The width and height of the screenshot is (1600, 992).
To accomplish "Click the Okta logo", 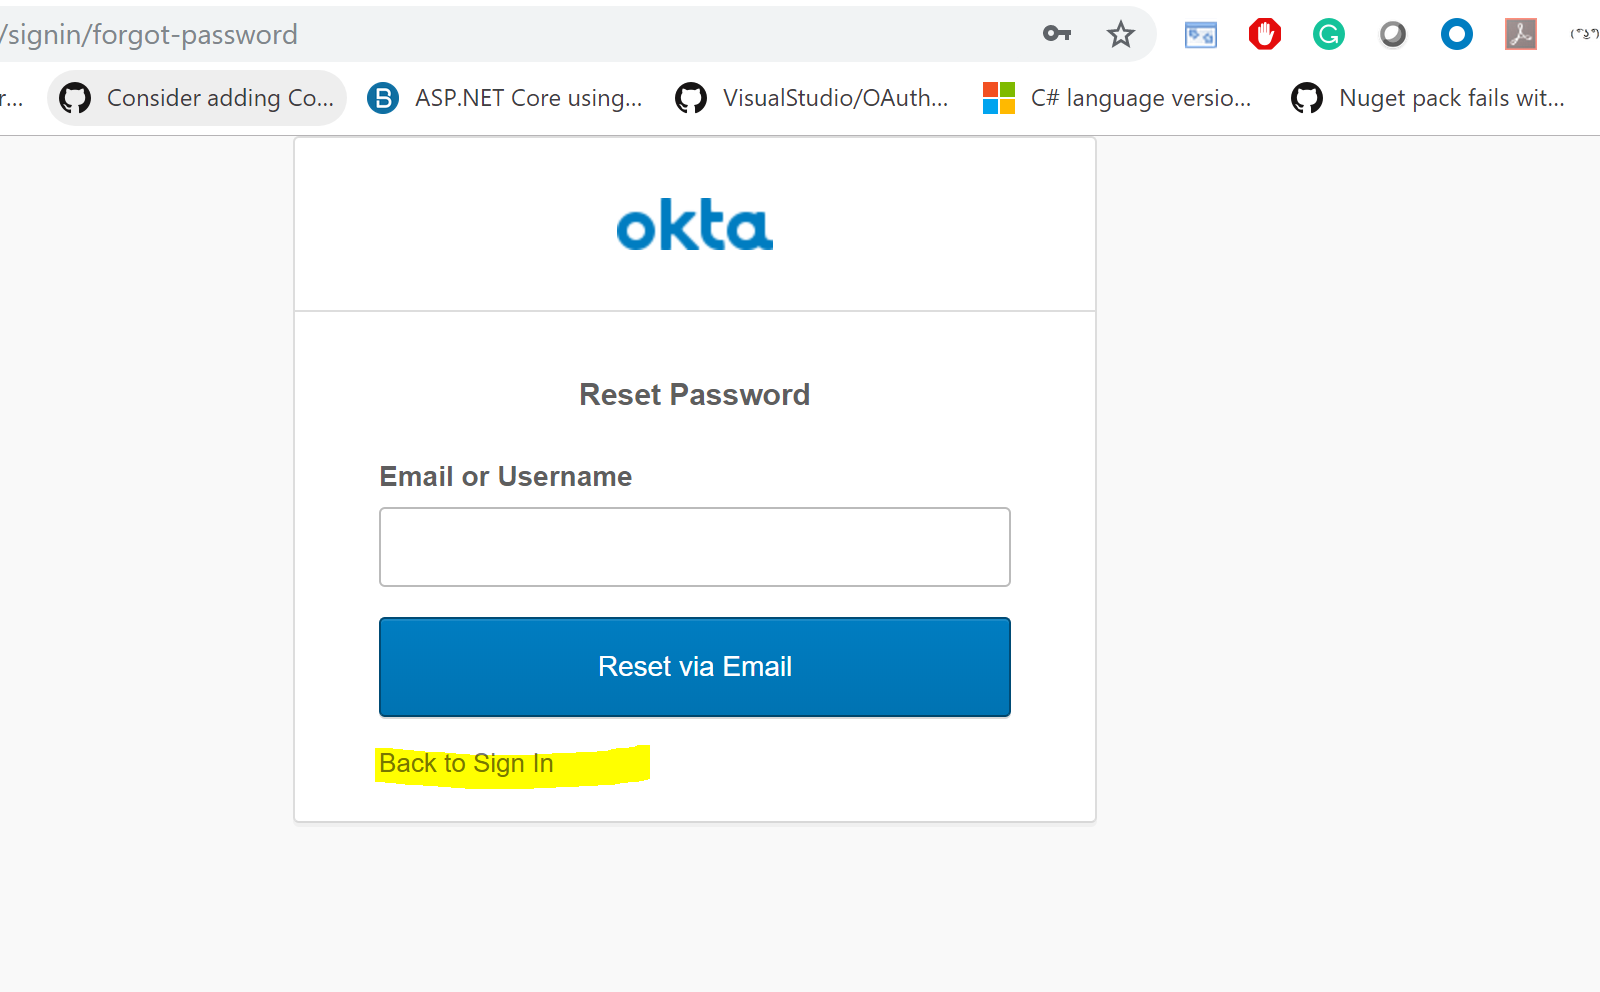I will (x=694, y=225).
